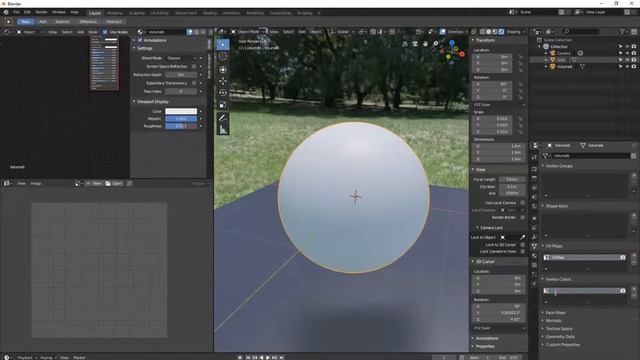640x360 pixels.
Task: Click the New image button in image editor
Action: coord(94,184)
